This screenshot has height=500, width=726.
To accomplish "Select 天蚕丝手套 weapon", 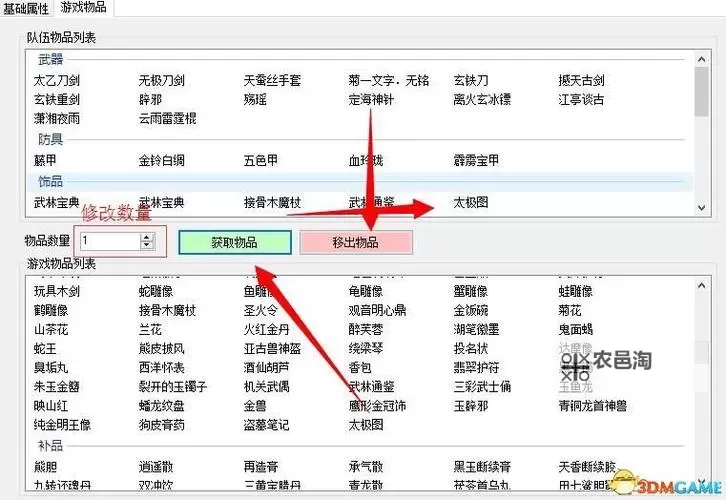I will 272,81.
